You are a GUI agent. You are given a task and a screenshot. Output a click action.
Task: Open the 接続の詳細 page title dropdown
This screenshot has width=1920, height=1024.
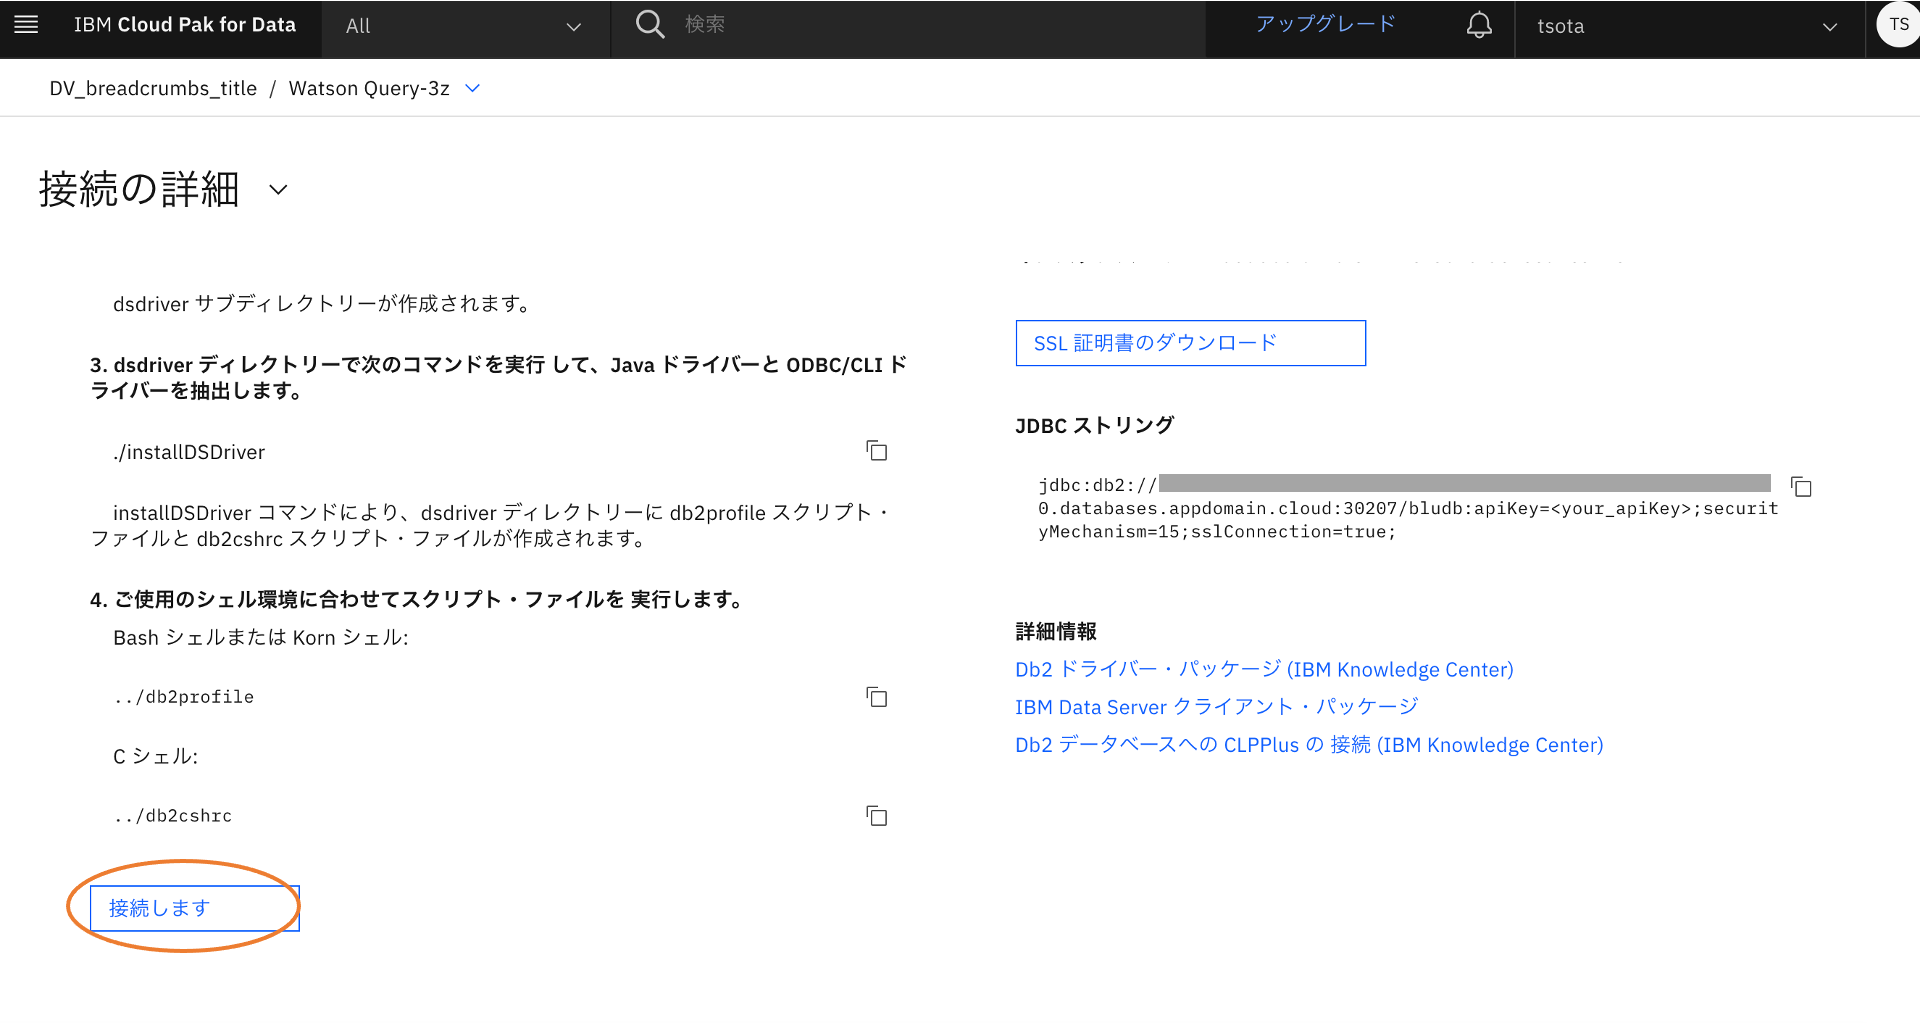pos(279,189)
